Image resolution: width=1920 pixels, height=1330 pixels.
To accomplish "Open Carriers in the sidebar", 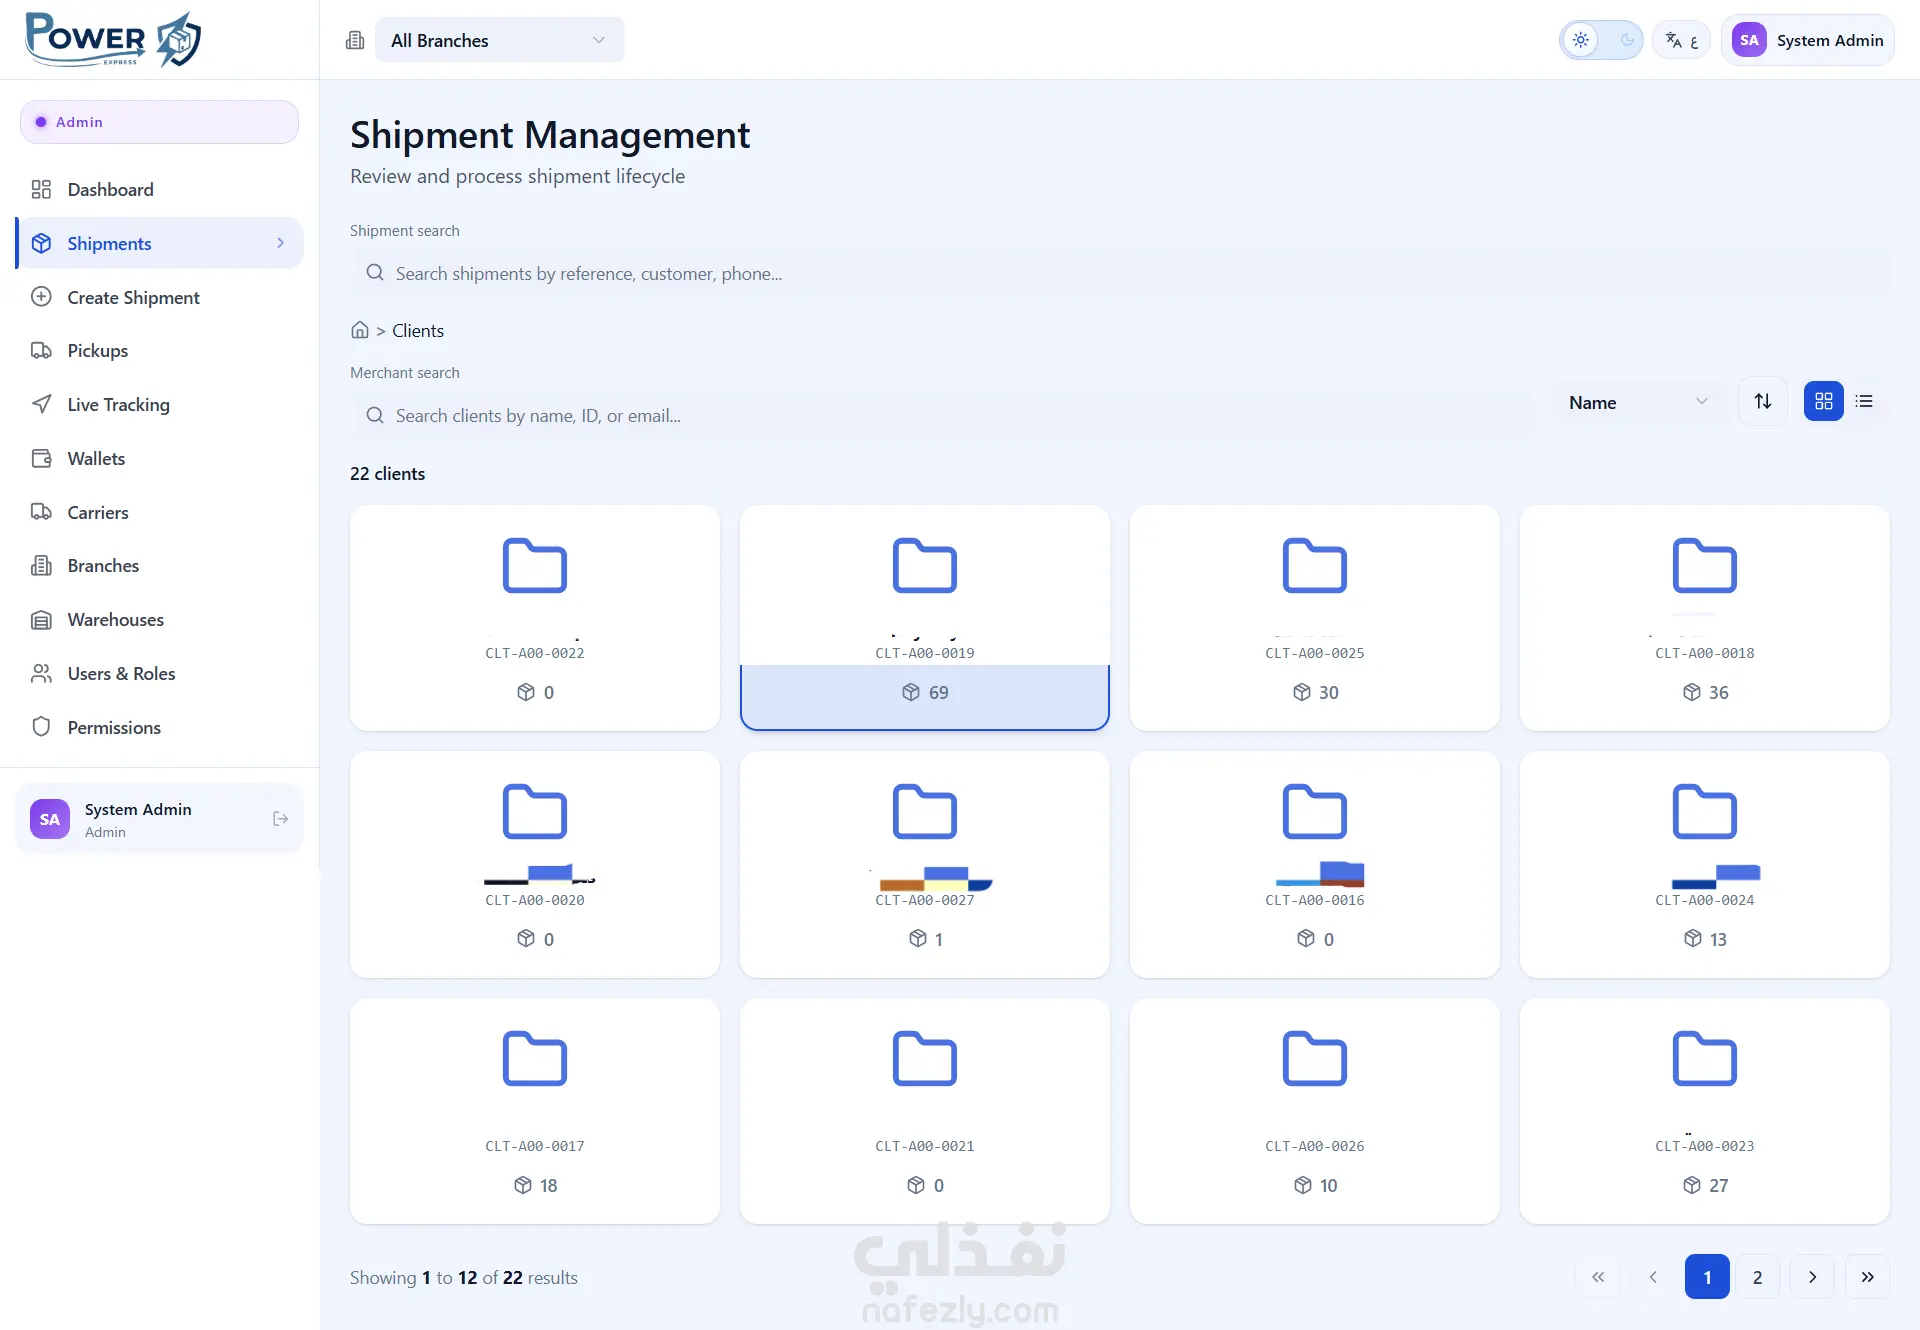I will point(159,512).
